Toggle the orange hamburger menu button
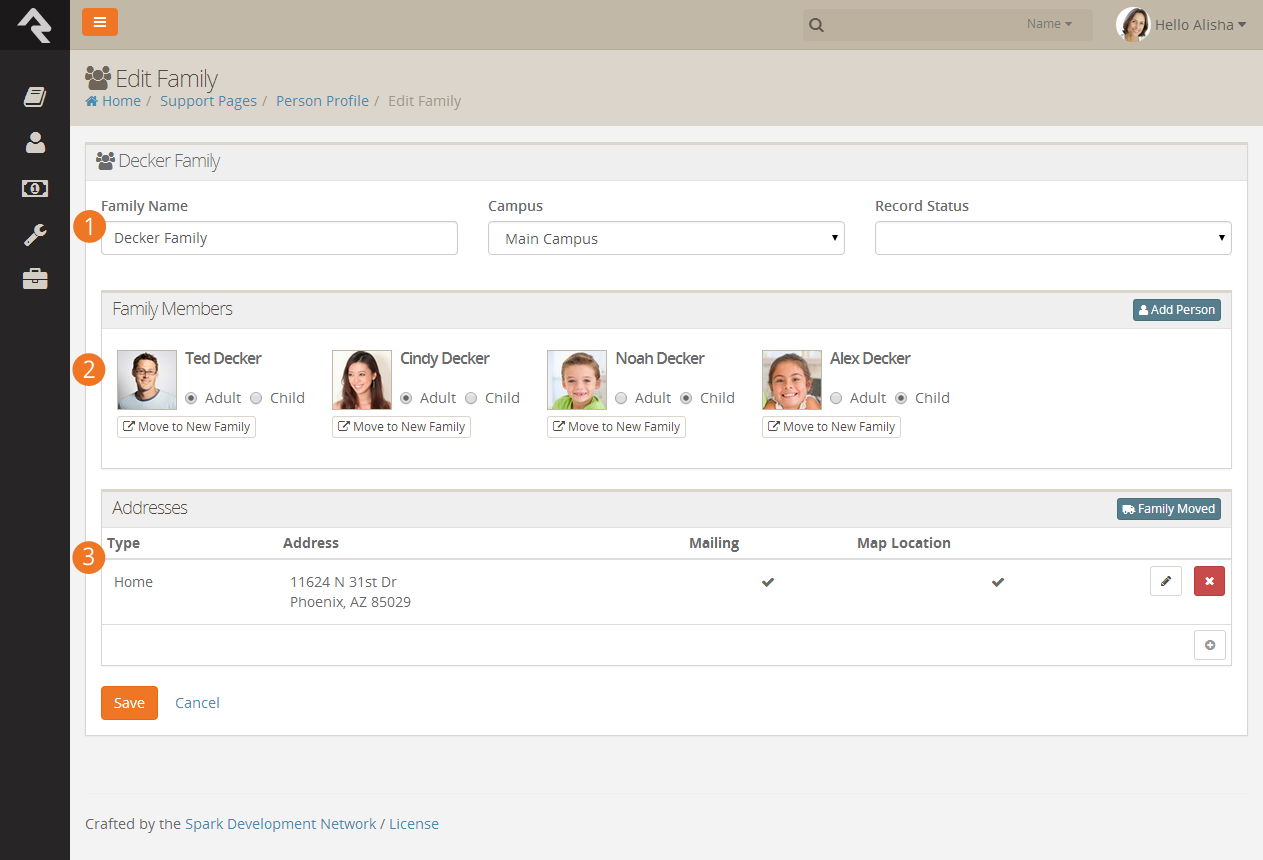Image resolution: width=1263 pixels, height=860 pixels. pos(100,22)
